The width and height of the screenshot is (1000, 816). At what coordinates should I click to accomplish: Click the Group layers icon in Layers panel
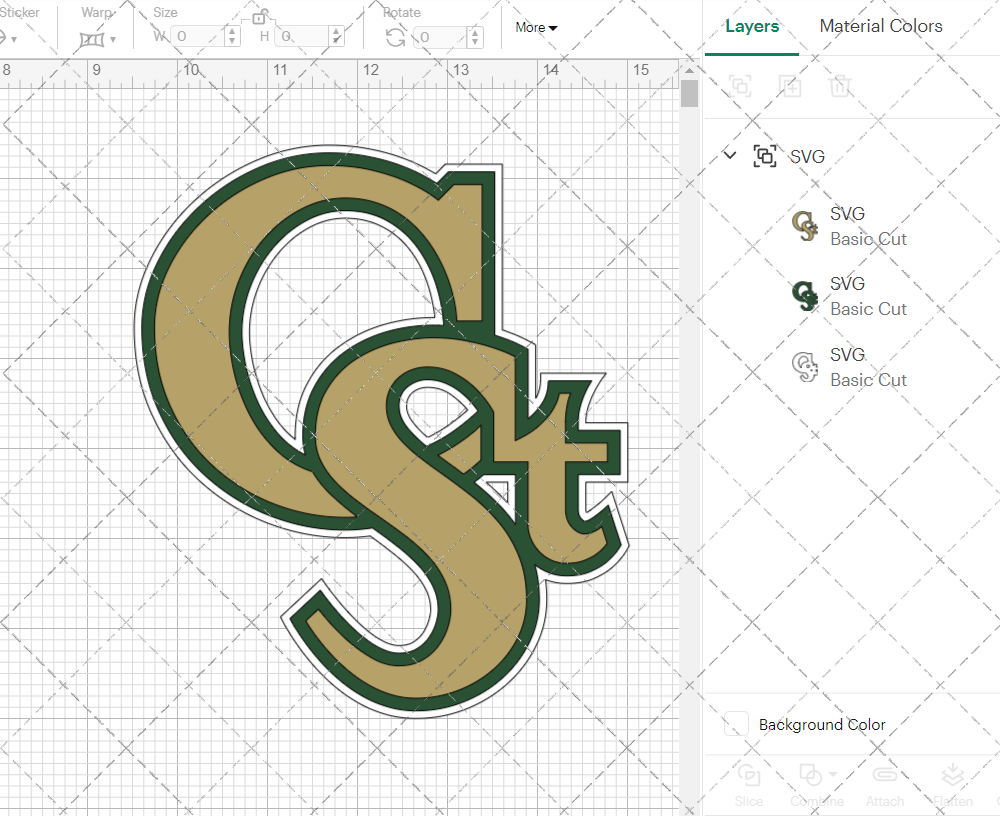point(740,85)
